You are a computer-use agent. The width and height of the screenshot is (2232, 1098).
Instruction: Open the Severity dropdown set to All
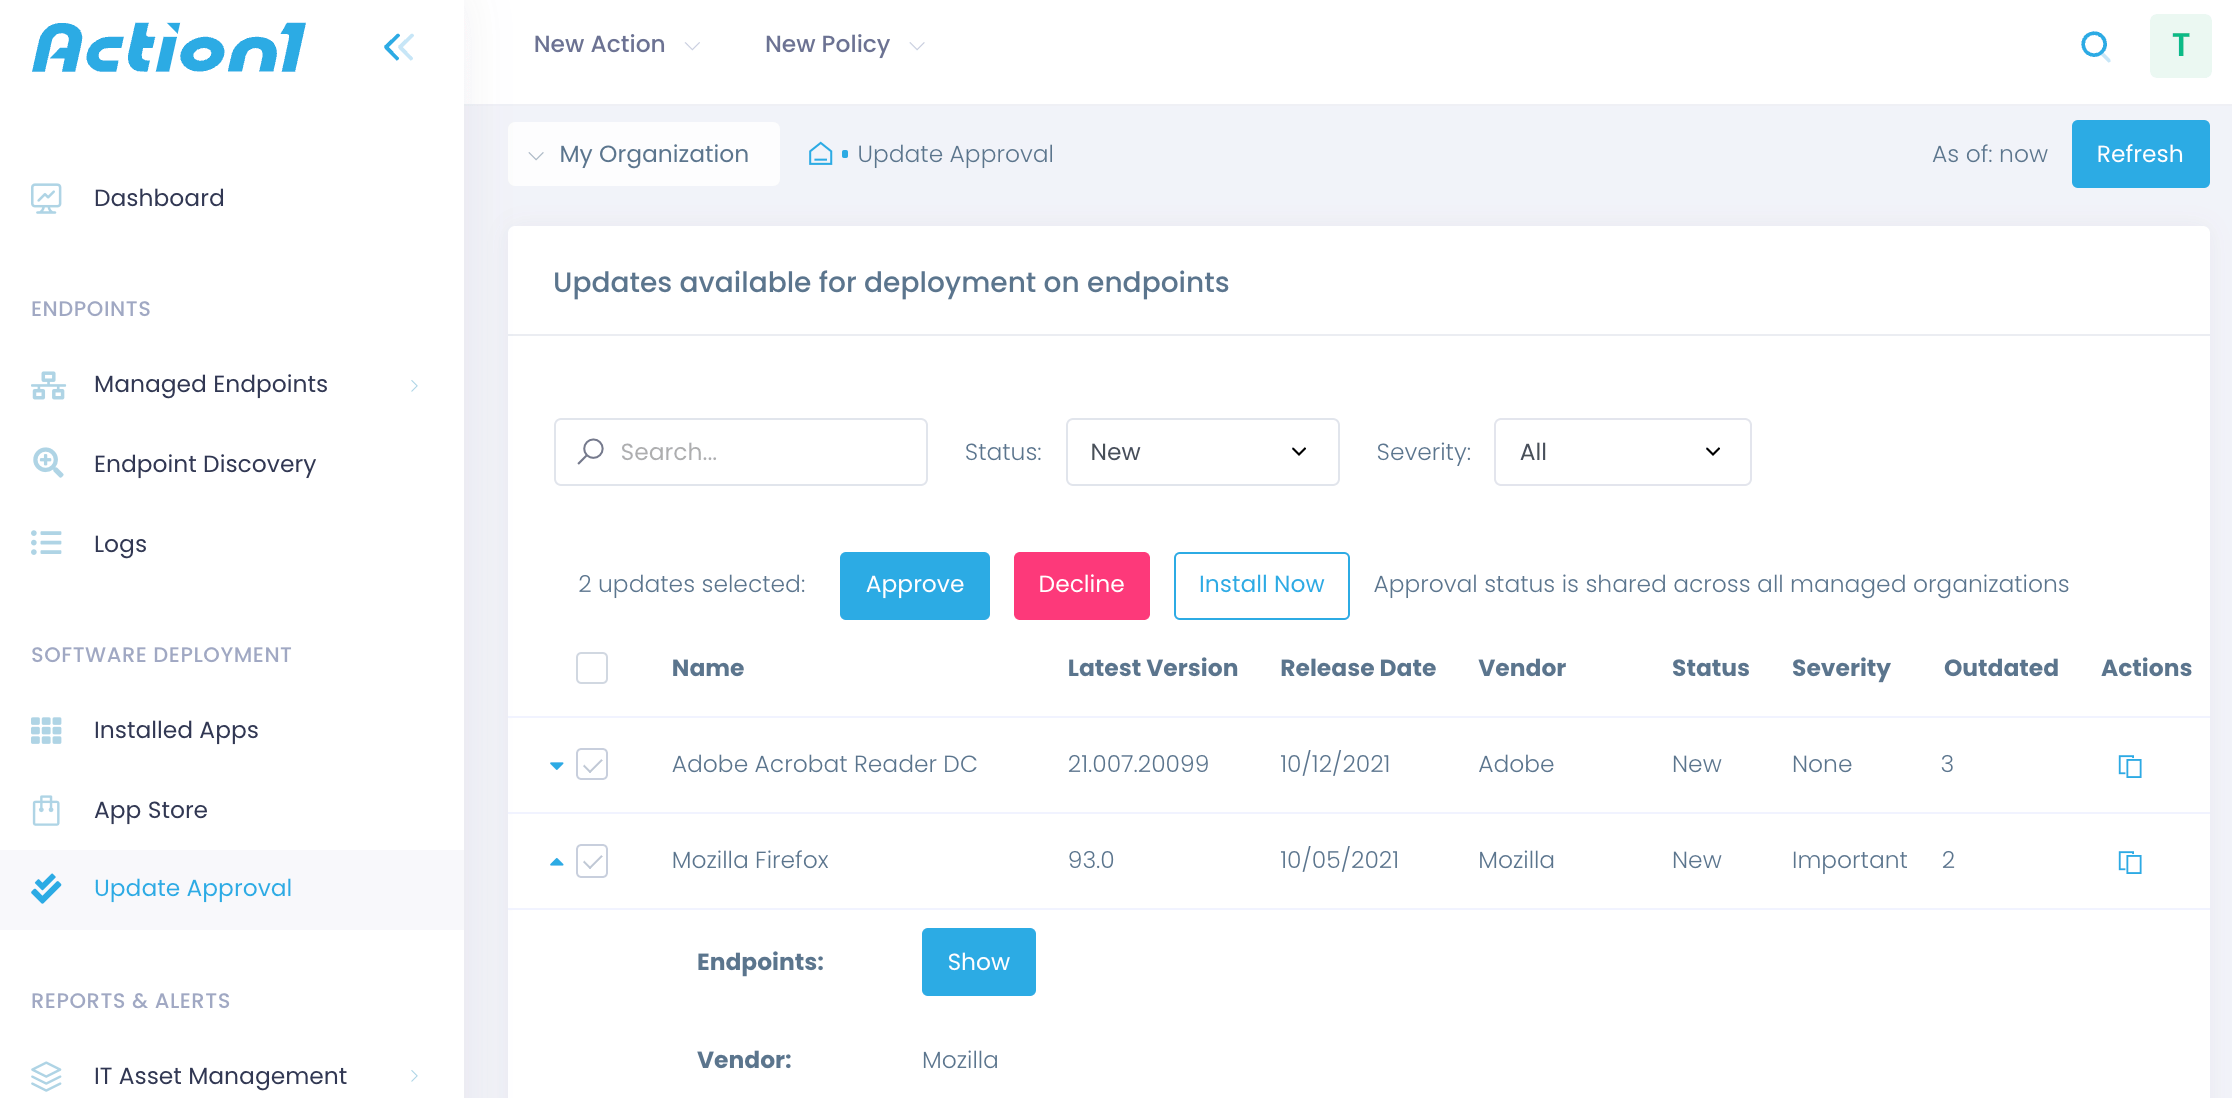(x=1621, y=451)
